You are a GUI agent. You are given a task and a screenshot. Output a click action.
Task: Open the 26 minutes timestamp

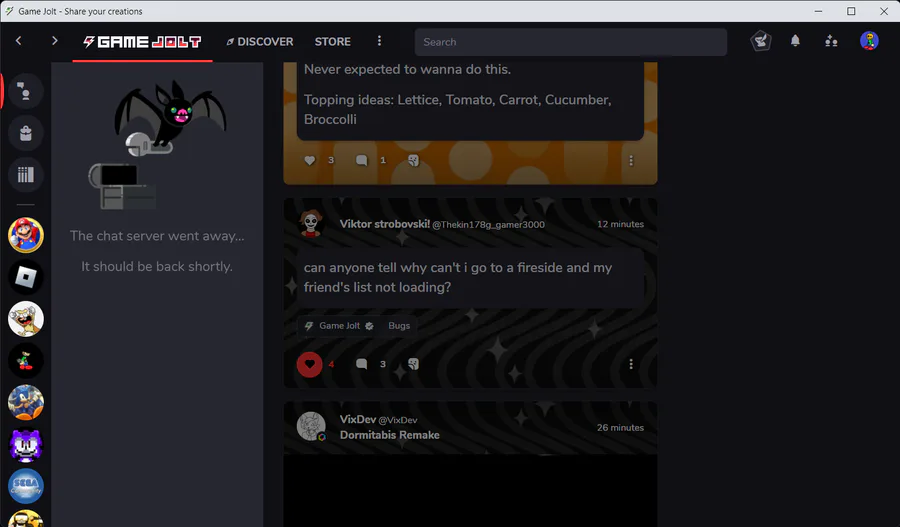tap(620, 428)
